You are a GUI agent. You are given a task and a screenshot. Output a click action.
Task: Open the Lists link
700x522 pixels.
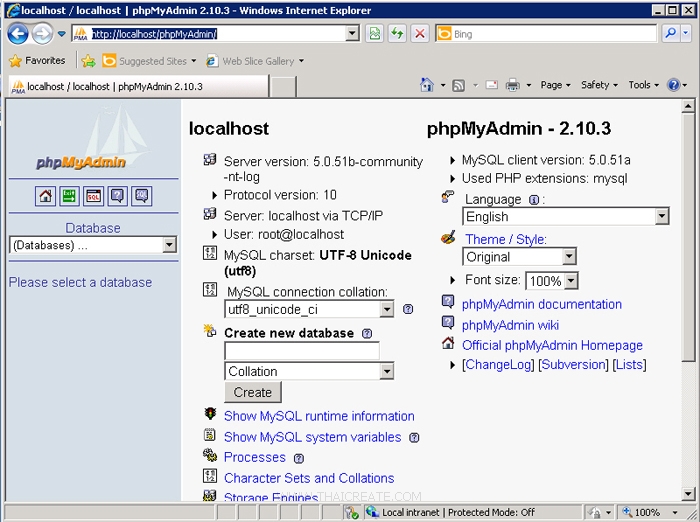pyautogui.click(x=629, y=365)
